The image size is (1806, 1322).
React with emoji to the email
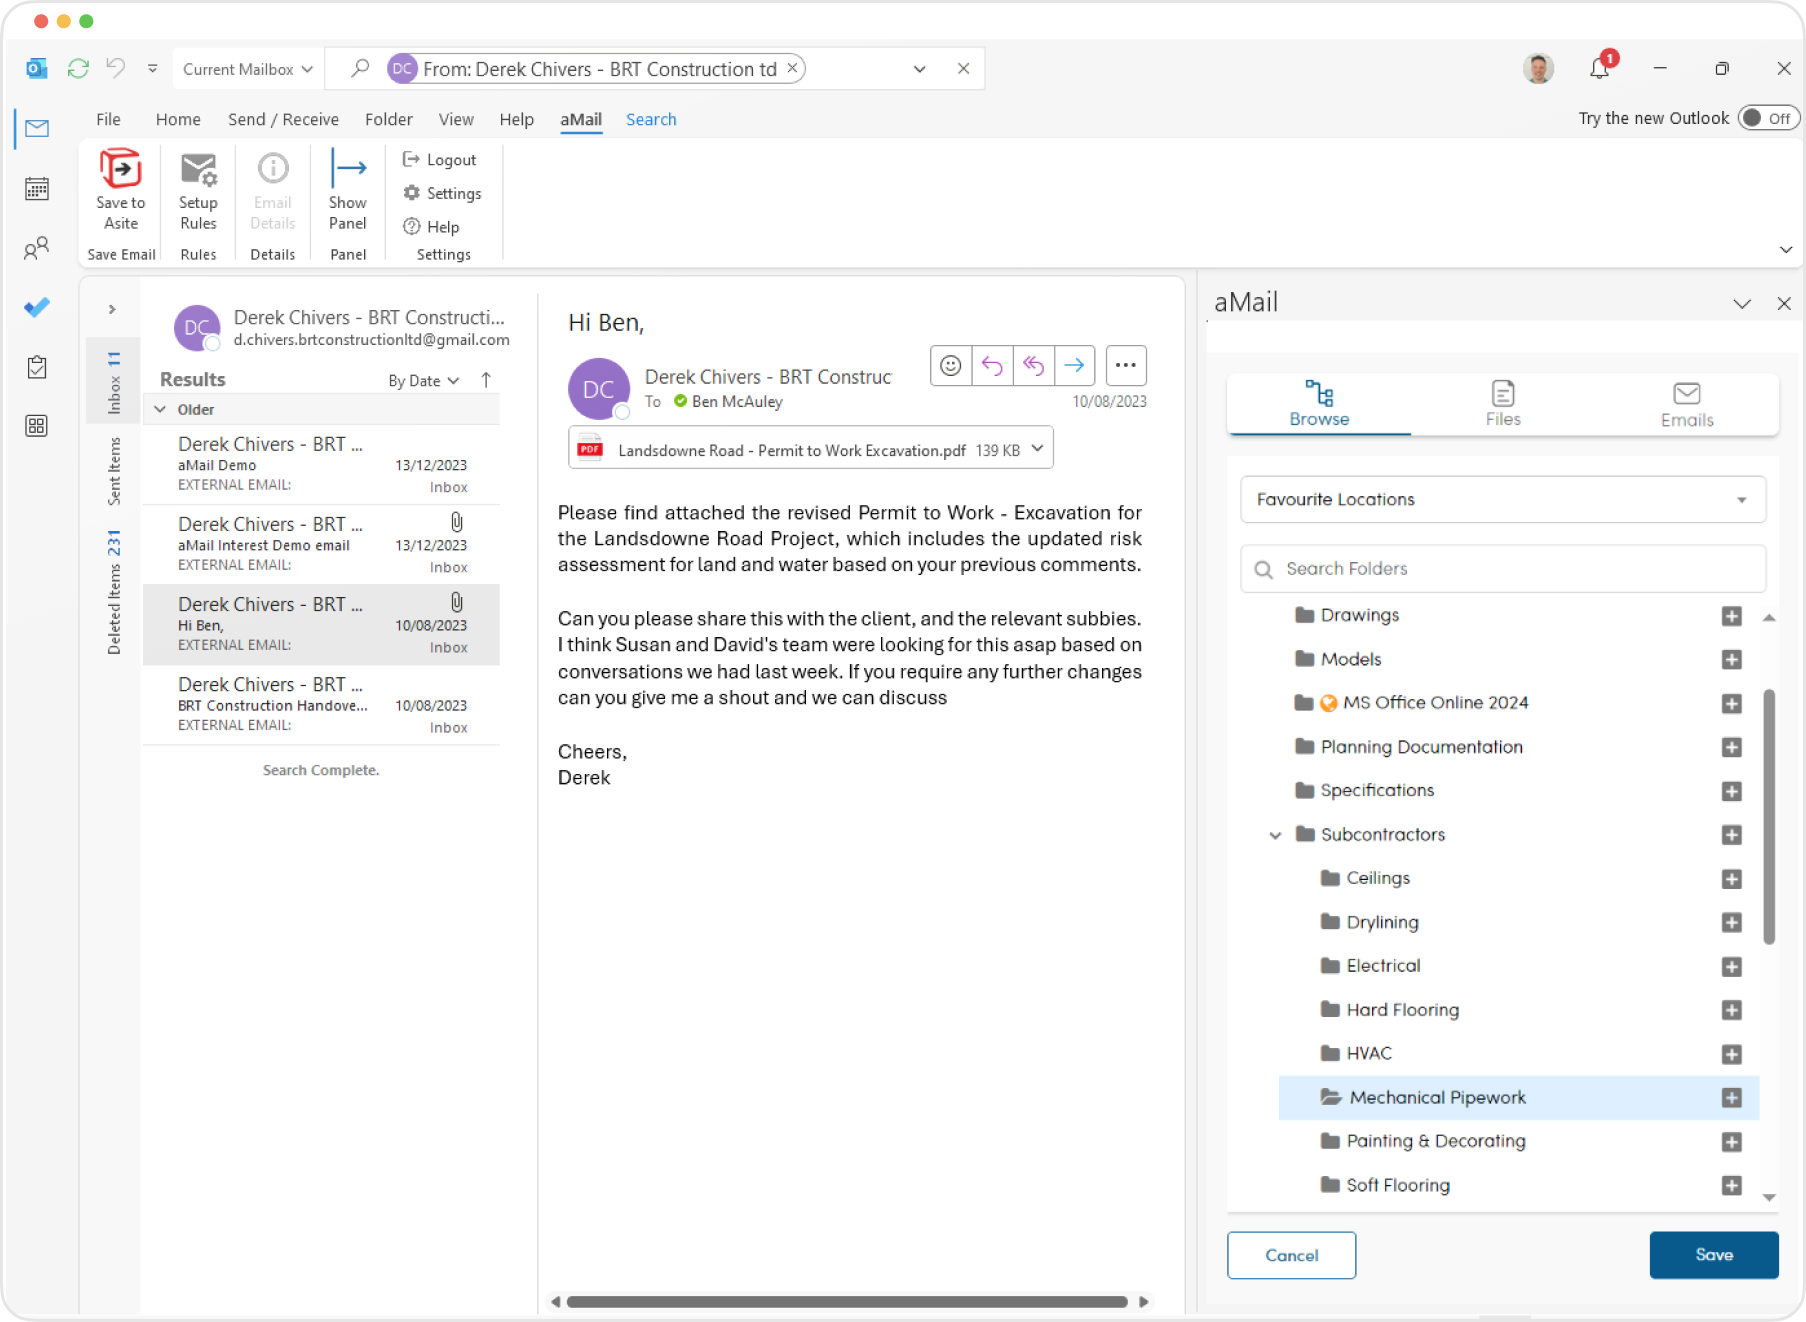point(951,365)
